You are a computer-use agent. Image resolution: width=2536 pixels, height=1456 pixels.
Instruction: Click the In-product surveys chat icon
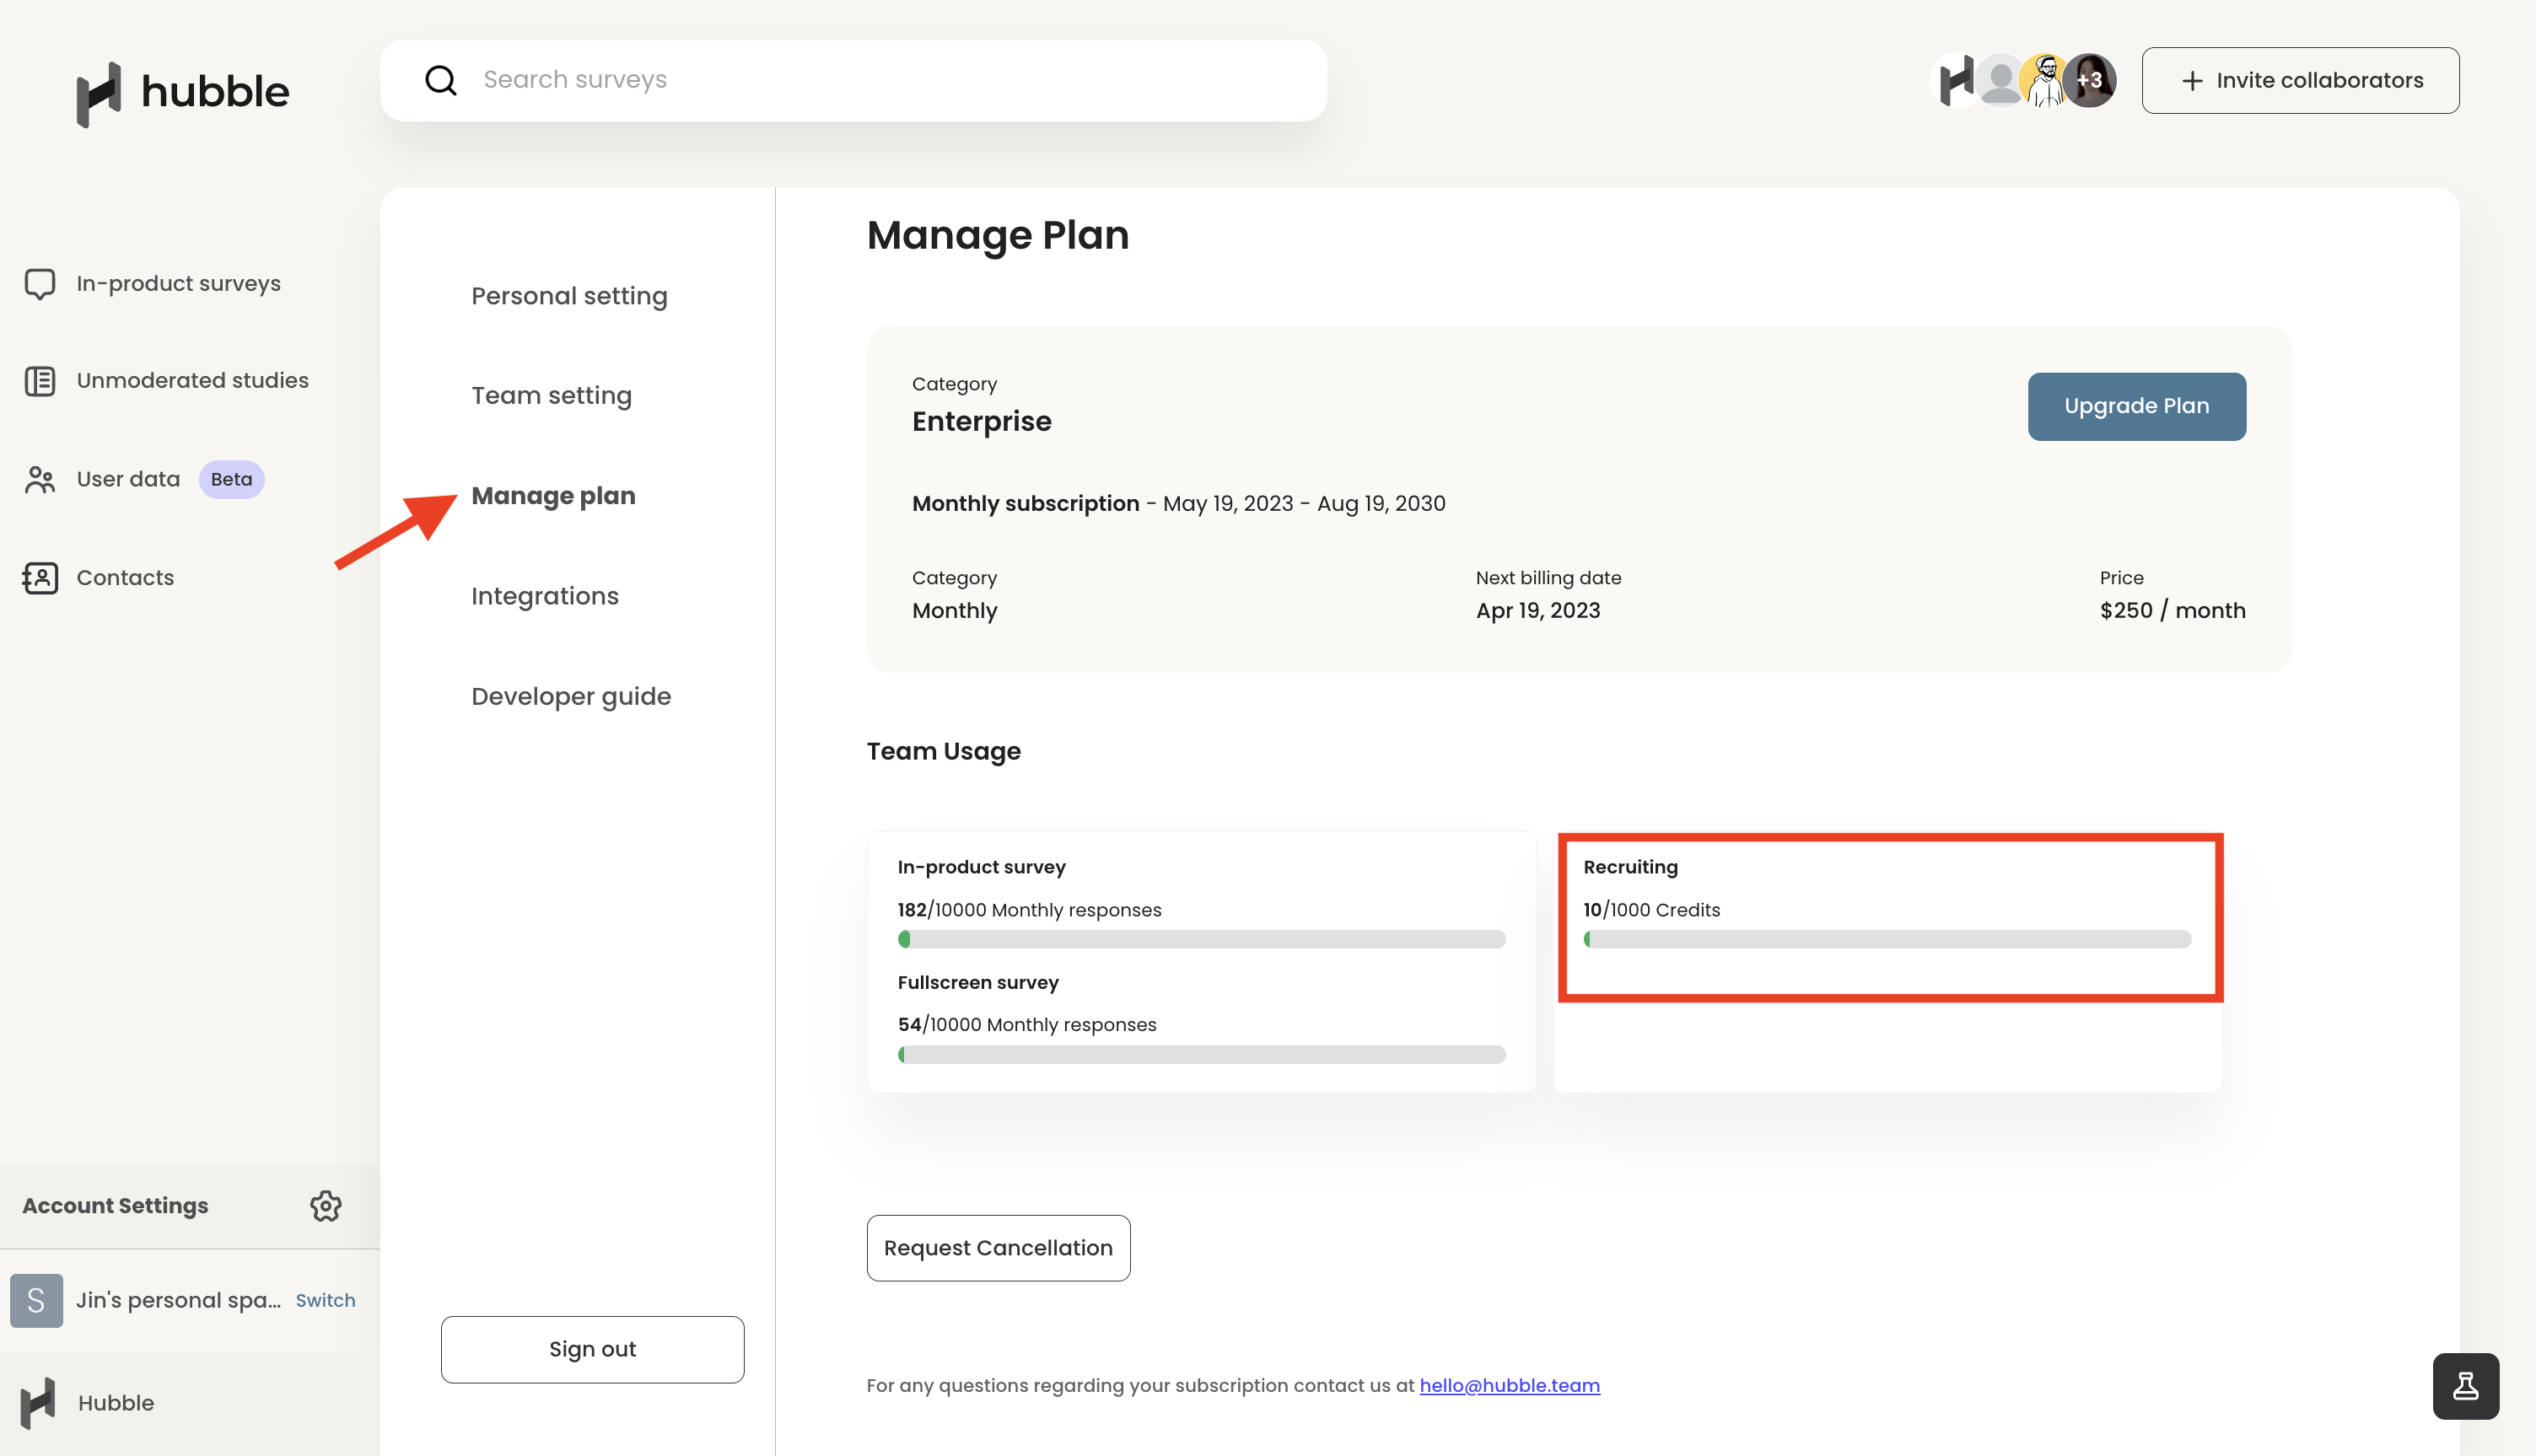[x=40, y=284]
